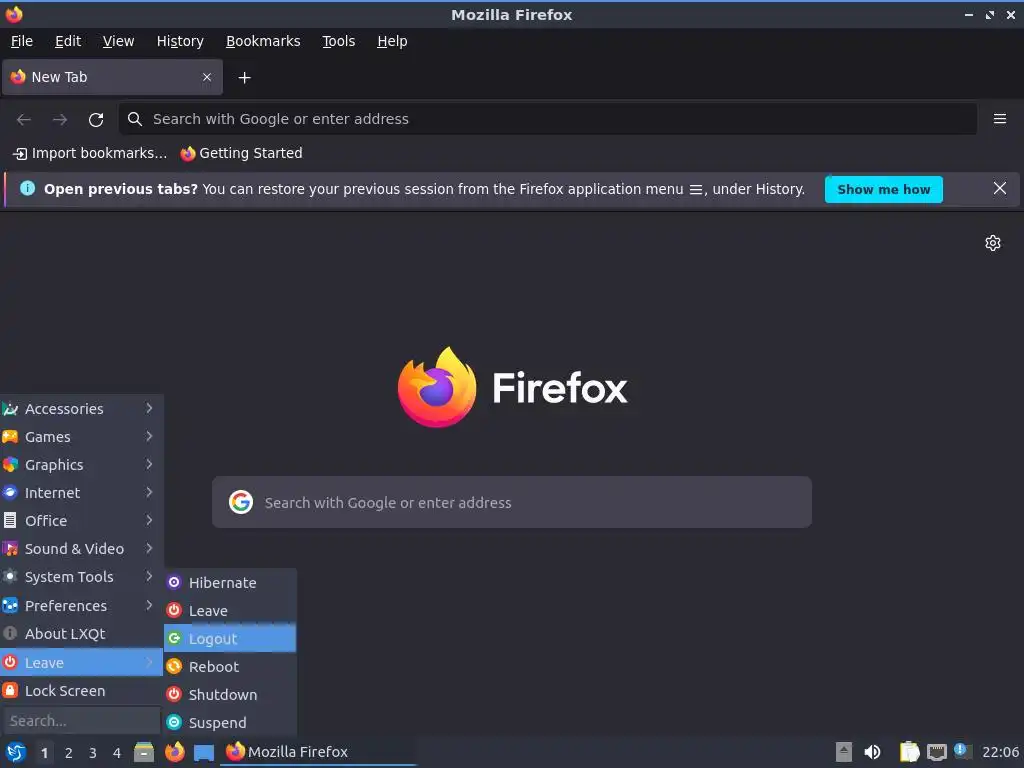Image resolution: width=1024 pixels, height=768 pixels.
Task: Click the removable media eject tray icon
Action: (844, 752)
